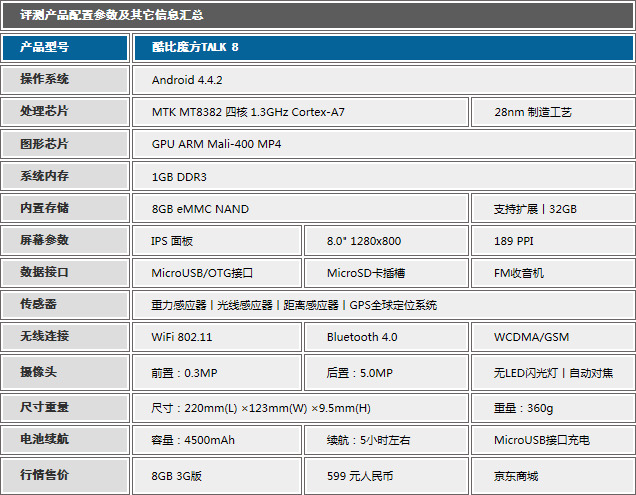The height and width of the screenshot is (495, 636).
Task: Select the 传感器 row label
Action: click(x=65, y=304)
